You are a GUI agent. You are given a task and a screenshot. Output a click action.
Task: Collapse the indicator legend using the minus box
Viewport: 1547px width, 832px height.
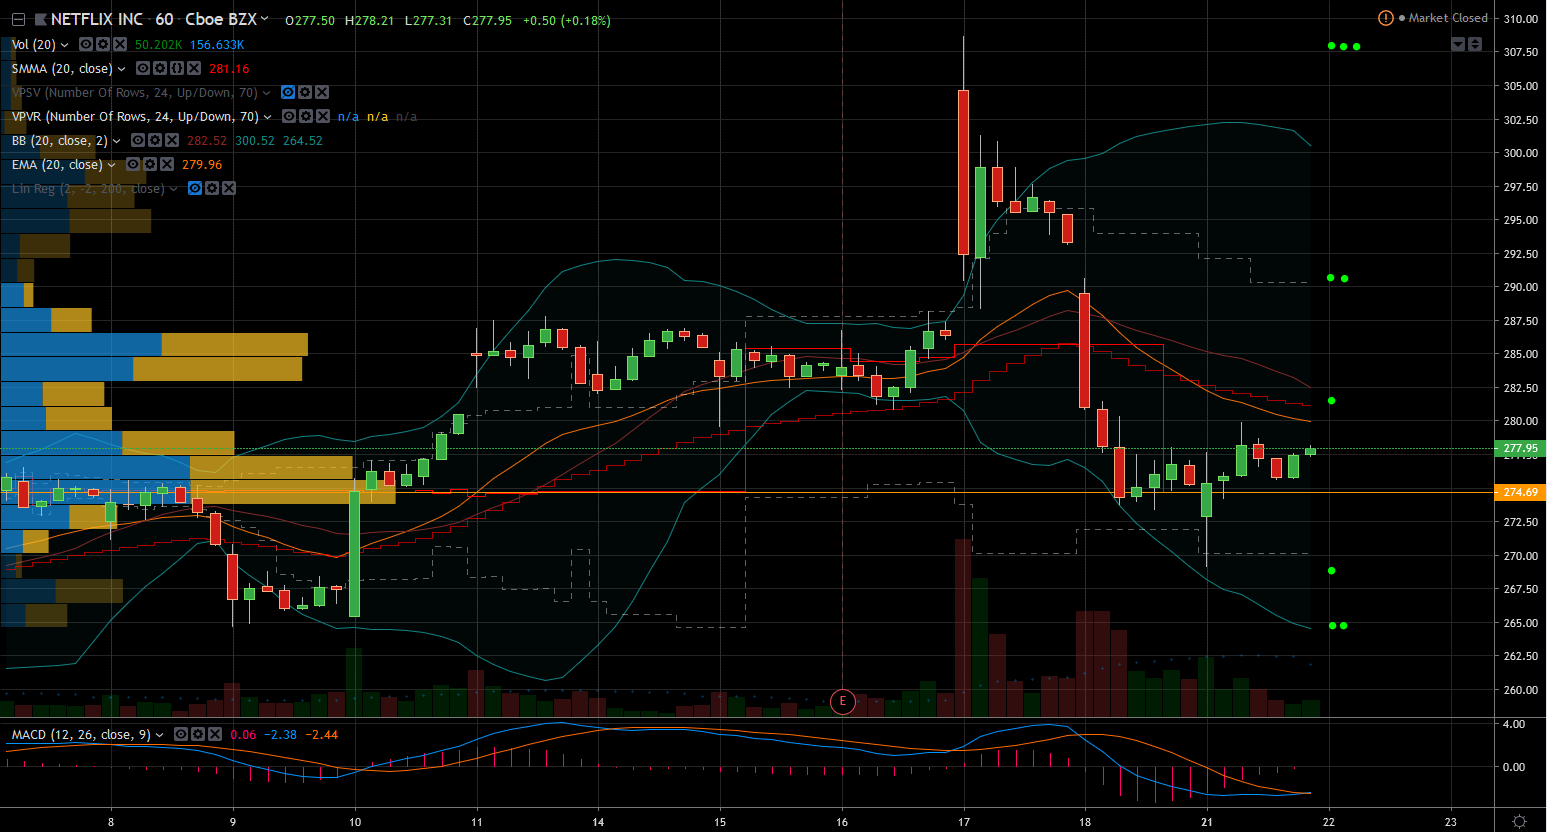click(x=18, y=20)
